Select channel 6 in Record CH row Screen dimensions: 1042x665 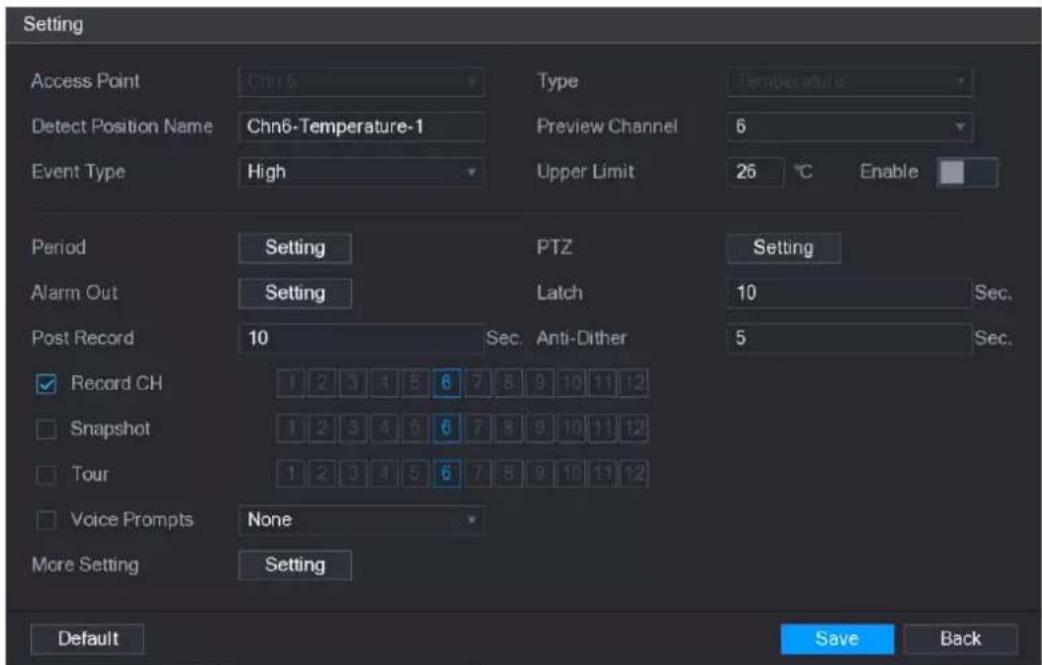(x=447, y=383)
